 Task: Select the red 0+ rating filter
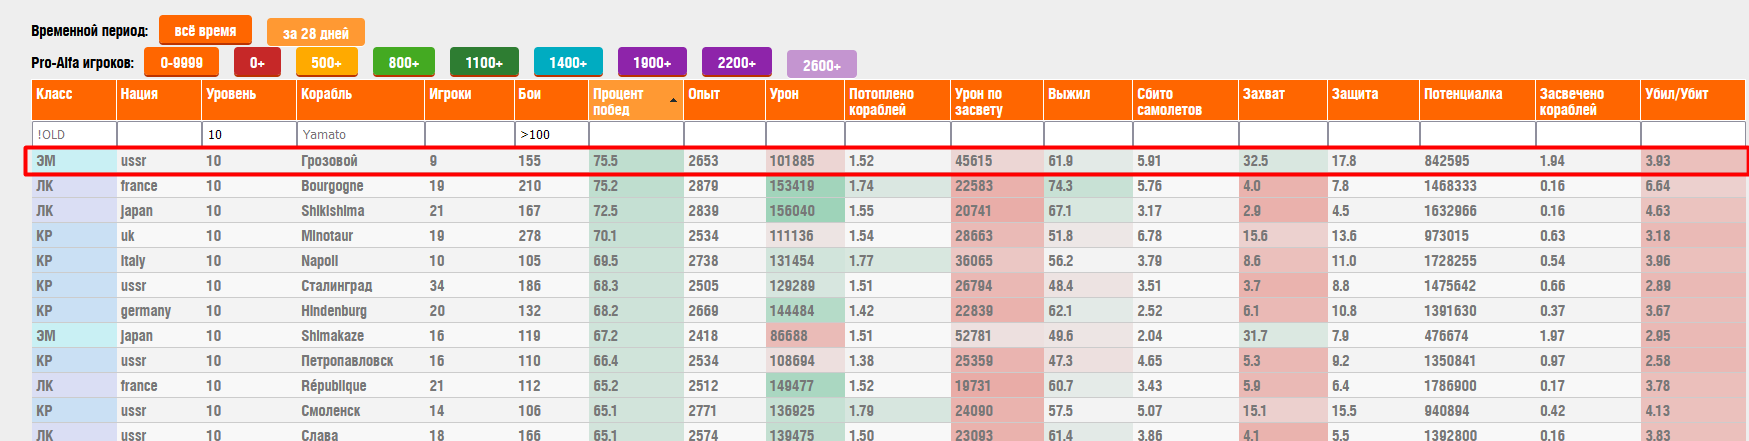point(257,62)
